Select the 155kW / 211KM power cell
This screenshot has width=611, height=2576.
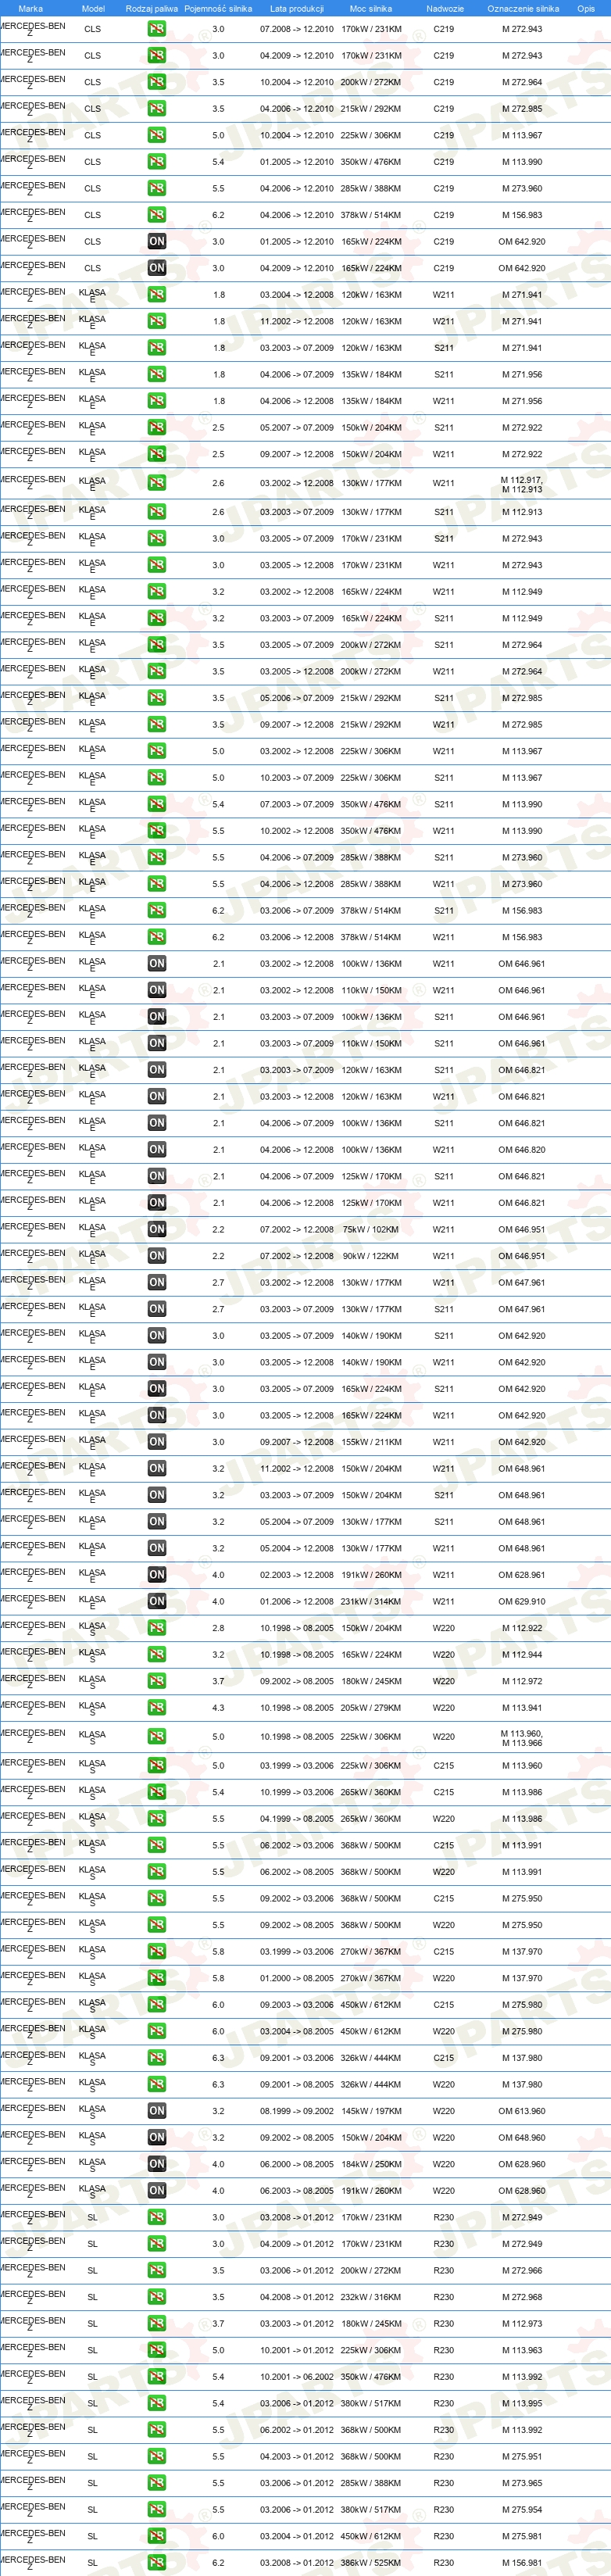click(x=371, y=1442)
